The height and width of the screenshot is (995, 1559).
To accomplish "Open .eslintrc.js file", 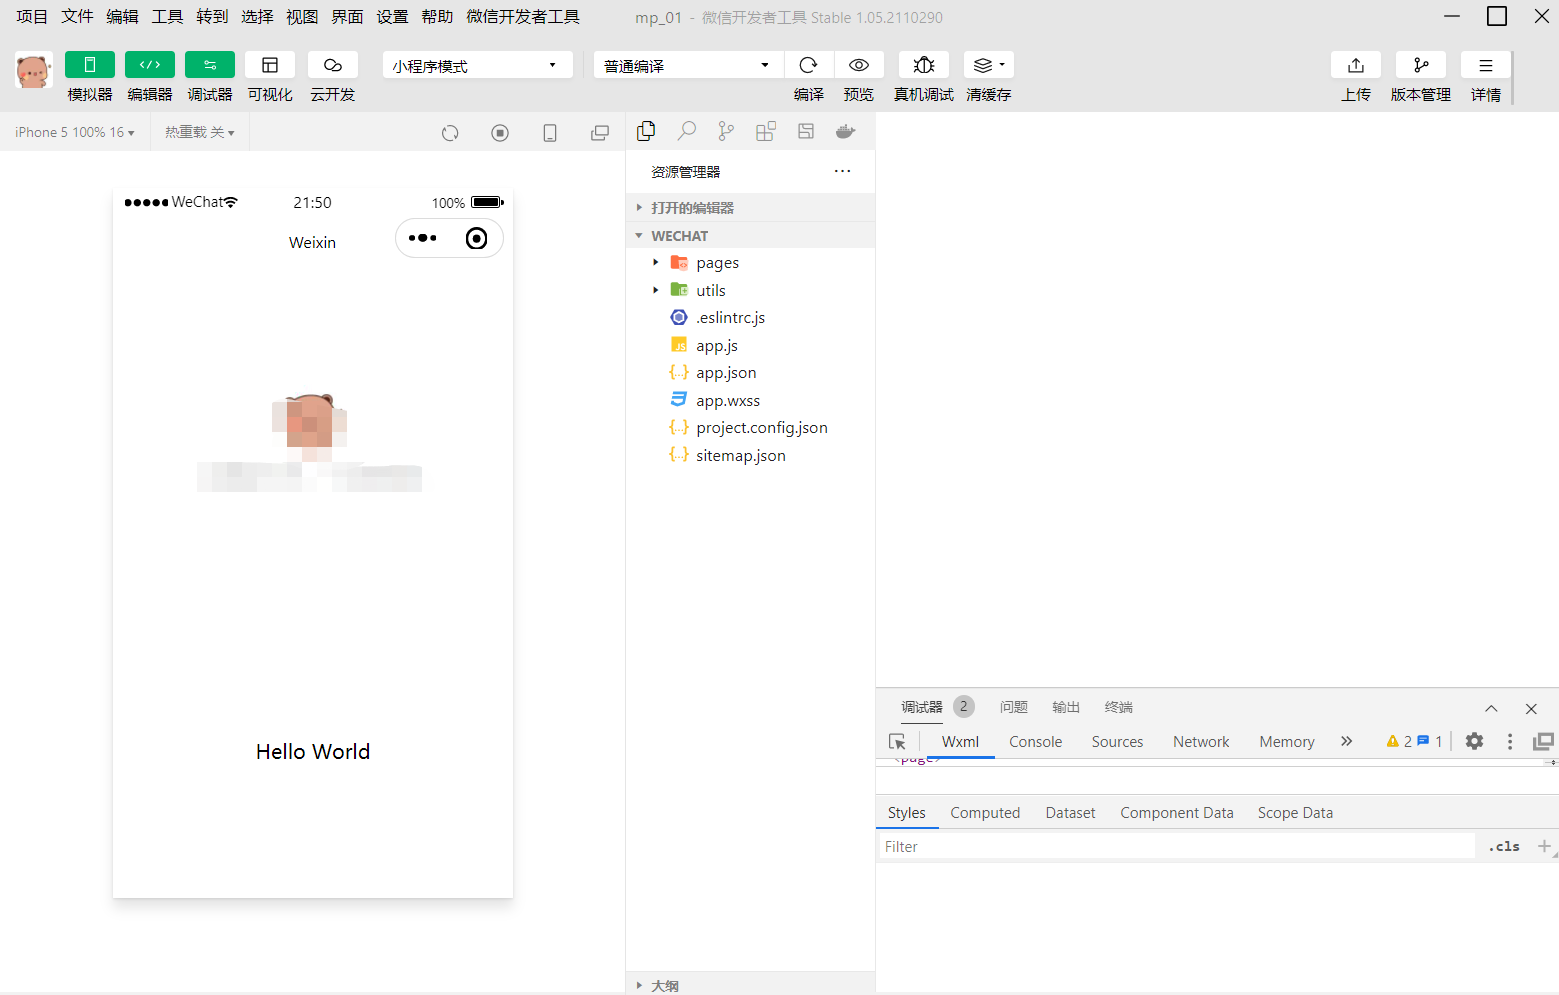I will click(x=750, y=318).
